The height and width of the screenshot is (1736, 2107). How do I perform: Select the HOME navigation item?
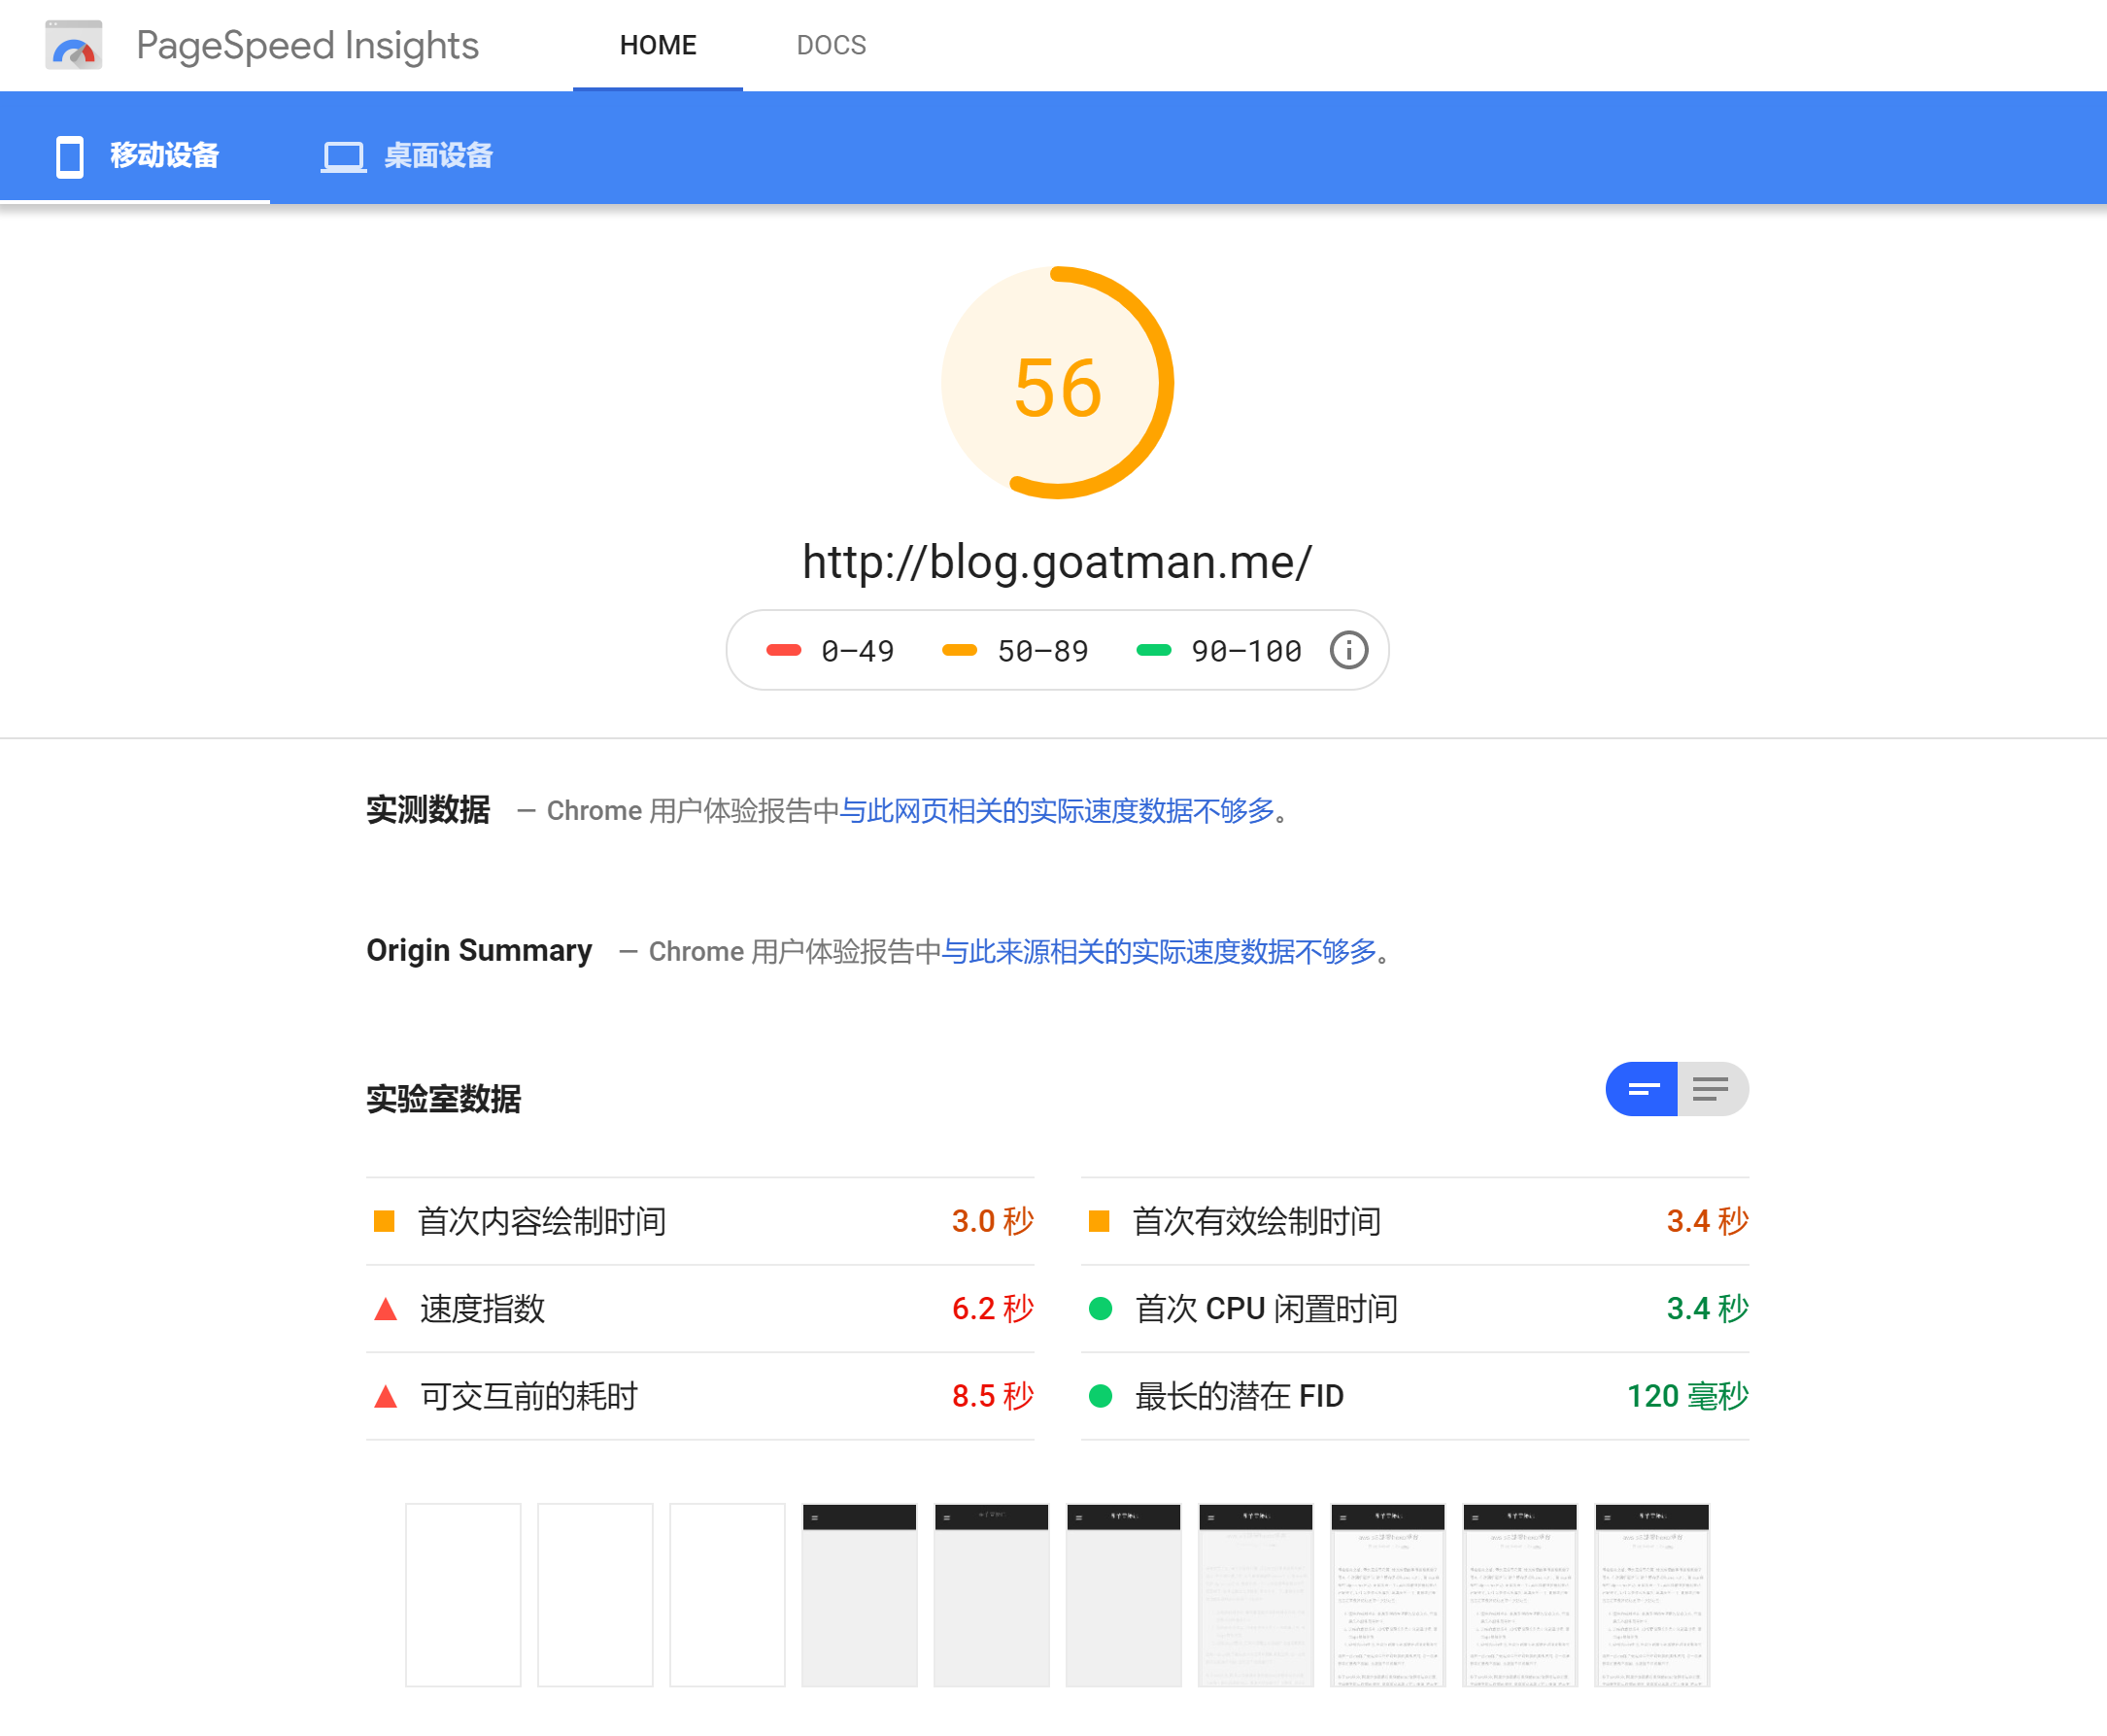[x=657, y=45]
